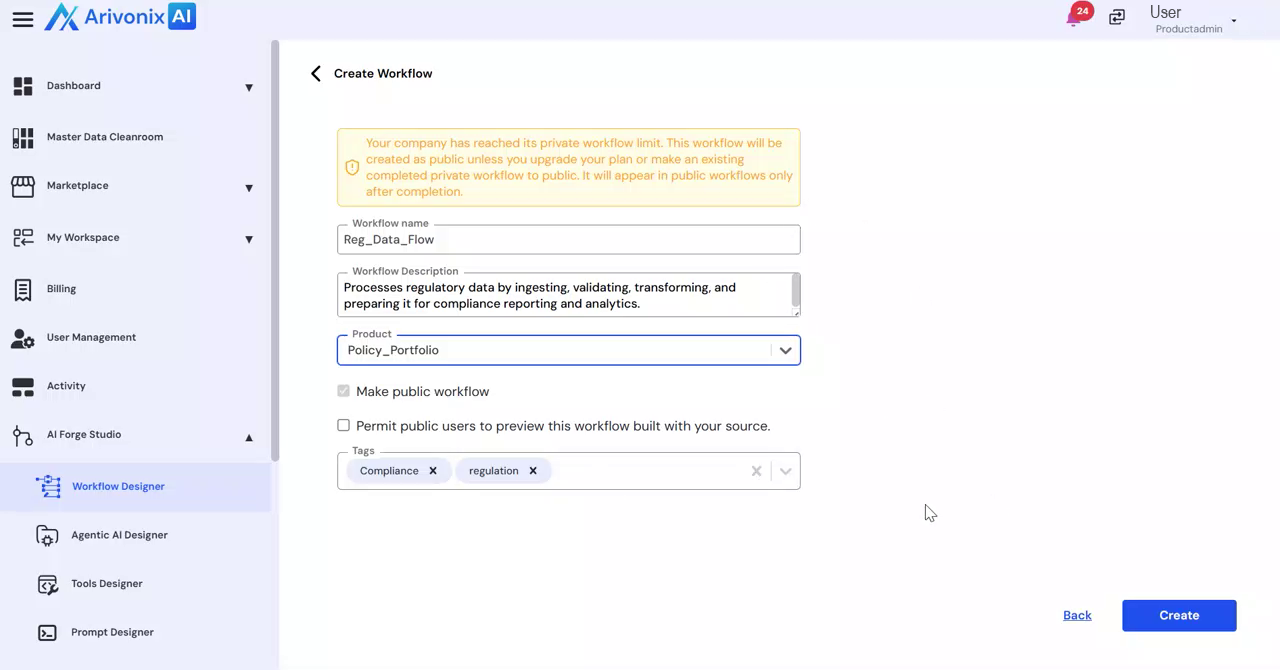1280x670 pixels.
Task: Click the switch-window icon beside notifications
Action: (1117, 17)
